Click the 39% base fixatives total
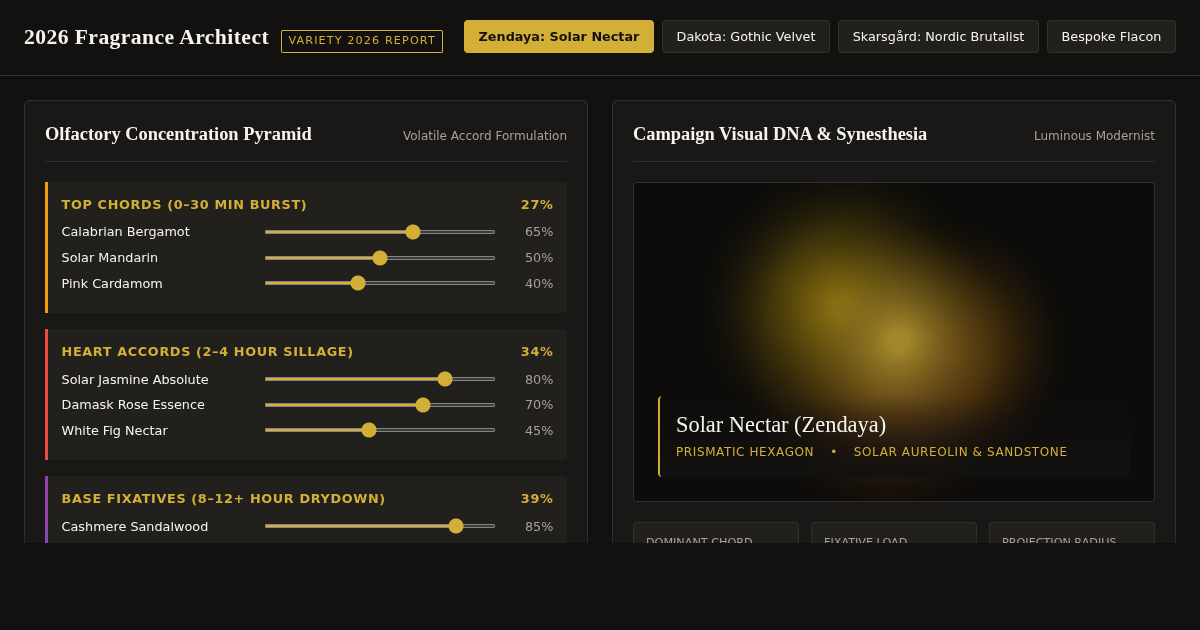1200x630 pixels. (537, 499)
